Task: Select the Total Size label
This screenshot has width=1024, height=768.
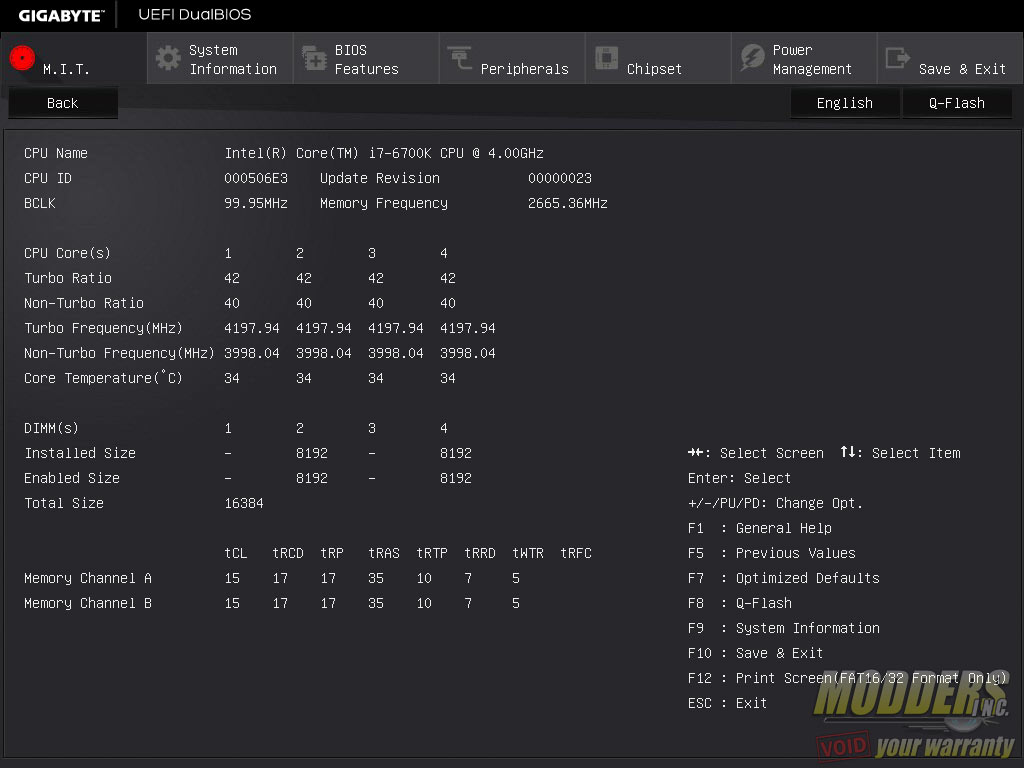Action: 64,504
